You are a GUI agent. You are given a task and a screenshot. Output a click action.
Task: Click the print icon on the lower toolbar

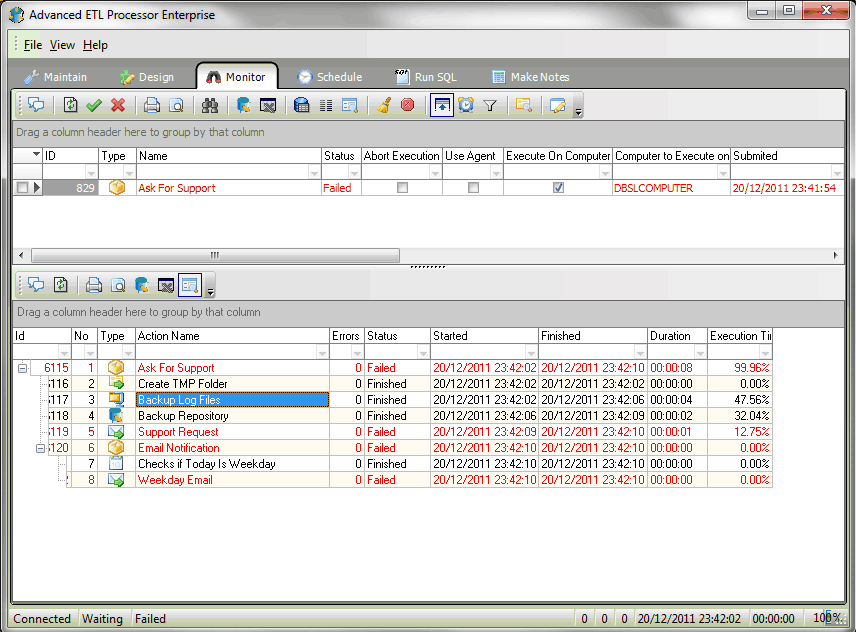click(93, 285)
